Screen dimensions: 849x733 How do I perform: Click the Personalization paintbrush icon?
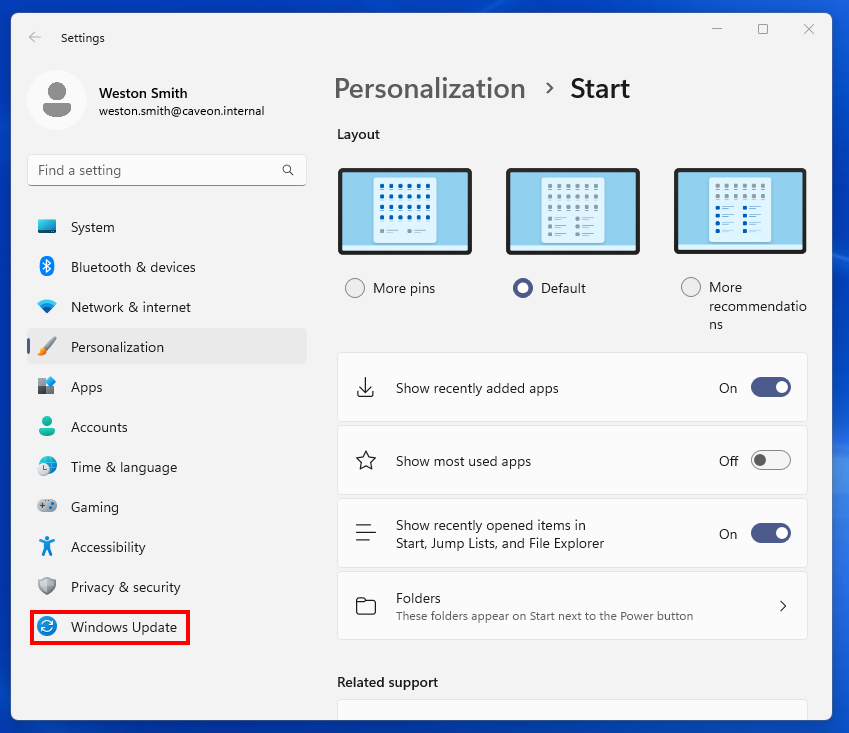[x=47, y=346]
